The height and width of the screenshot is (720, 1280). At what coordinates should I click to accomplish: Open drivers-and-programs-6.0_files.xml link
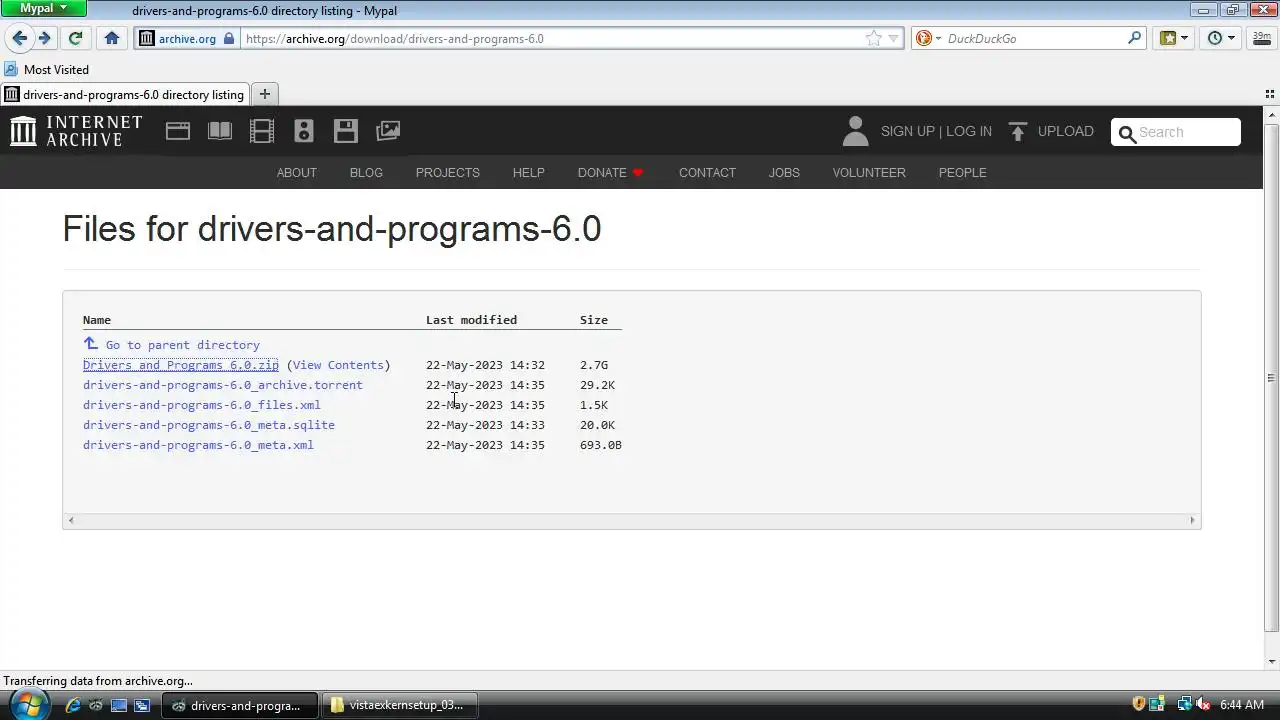tap(202, 405)
